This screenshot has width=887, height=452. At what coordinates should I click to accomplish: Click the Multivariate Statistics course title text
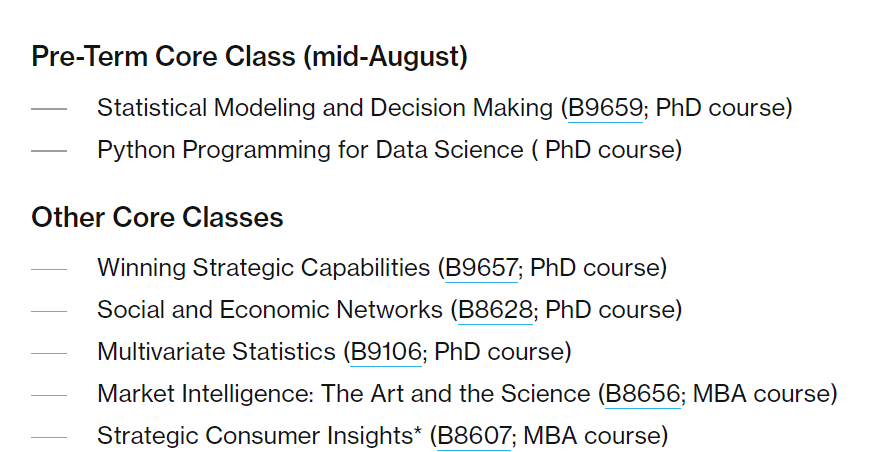coord(216,352)
